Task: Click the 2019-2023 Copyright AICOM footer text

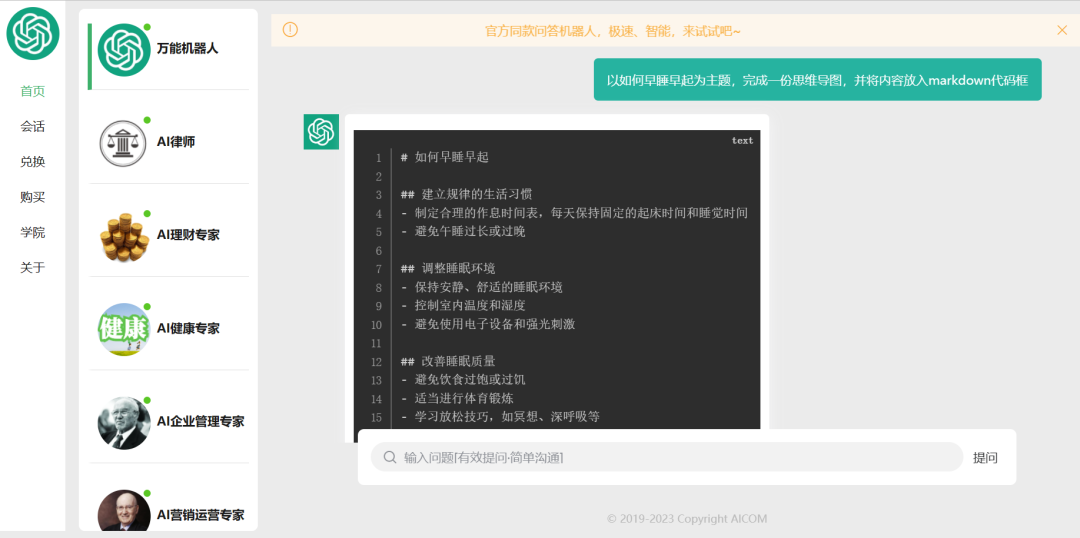Action: click(687, 519)
